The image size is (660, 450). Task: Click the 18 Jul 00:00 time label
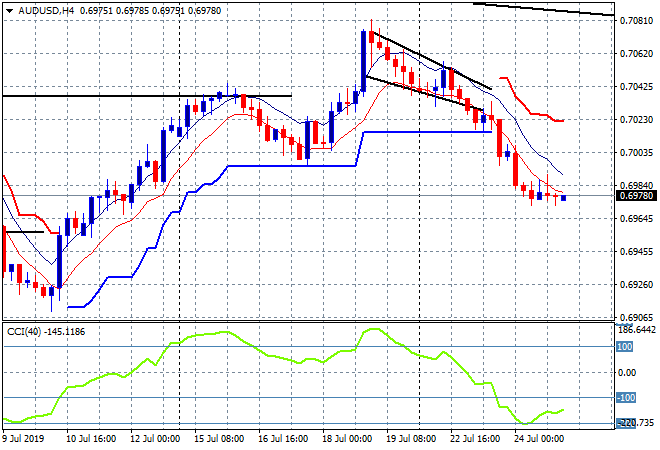click(347, 439)
